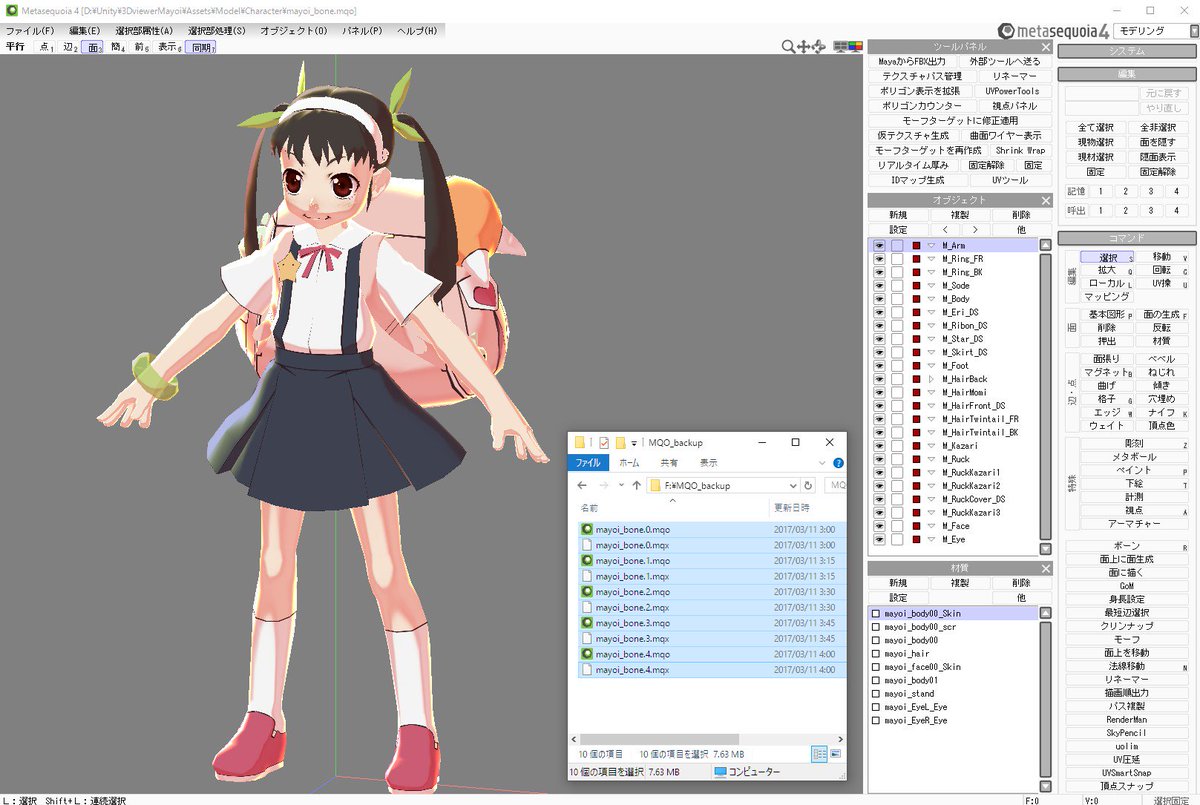This screenshot has width=1200, height=805.
Task: Close the オブジェクト panel with its X
Action: pyautogui.click(x=1045, y=200)
